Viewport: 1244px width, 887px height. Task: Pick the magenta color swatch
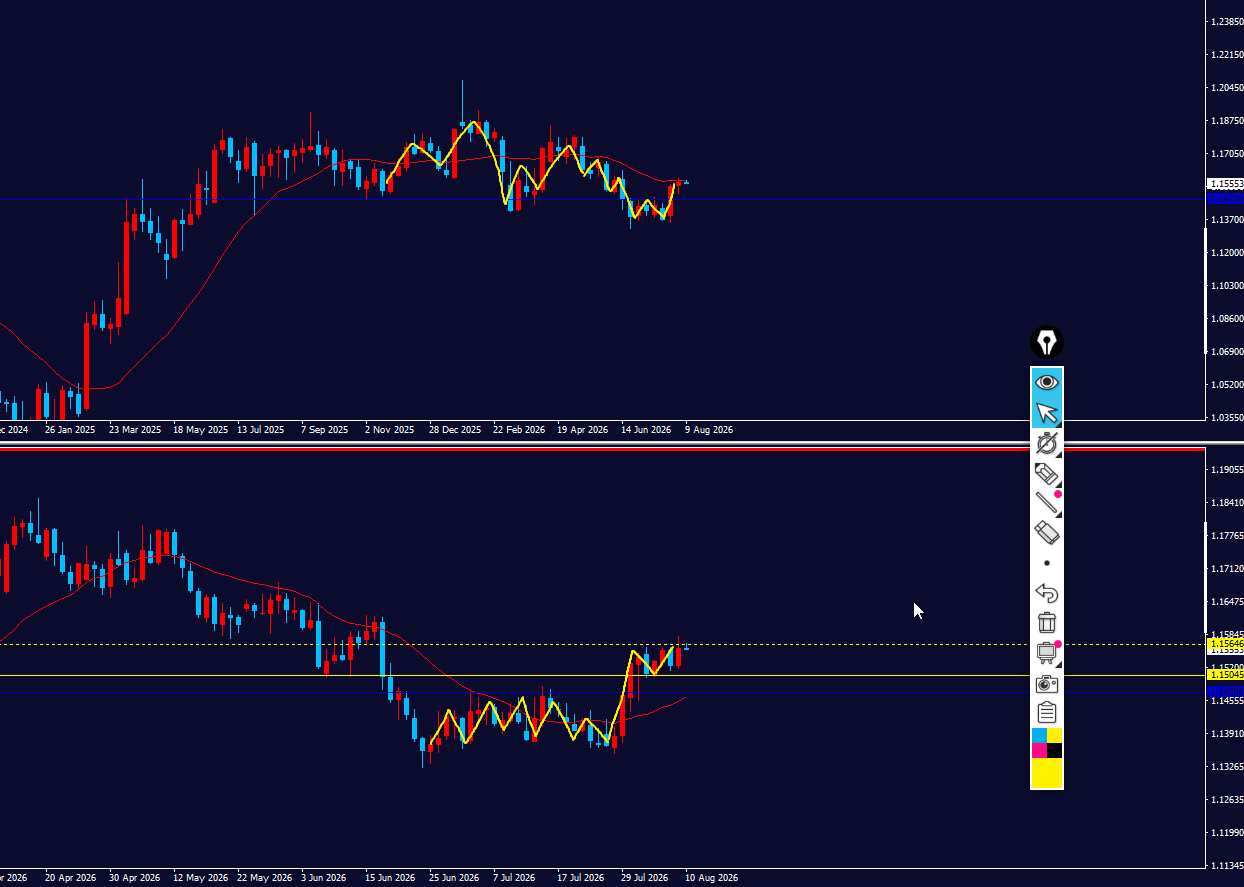[x=1039, y=751]
